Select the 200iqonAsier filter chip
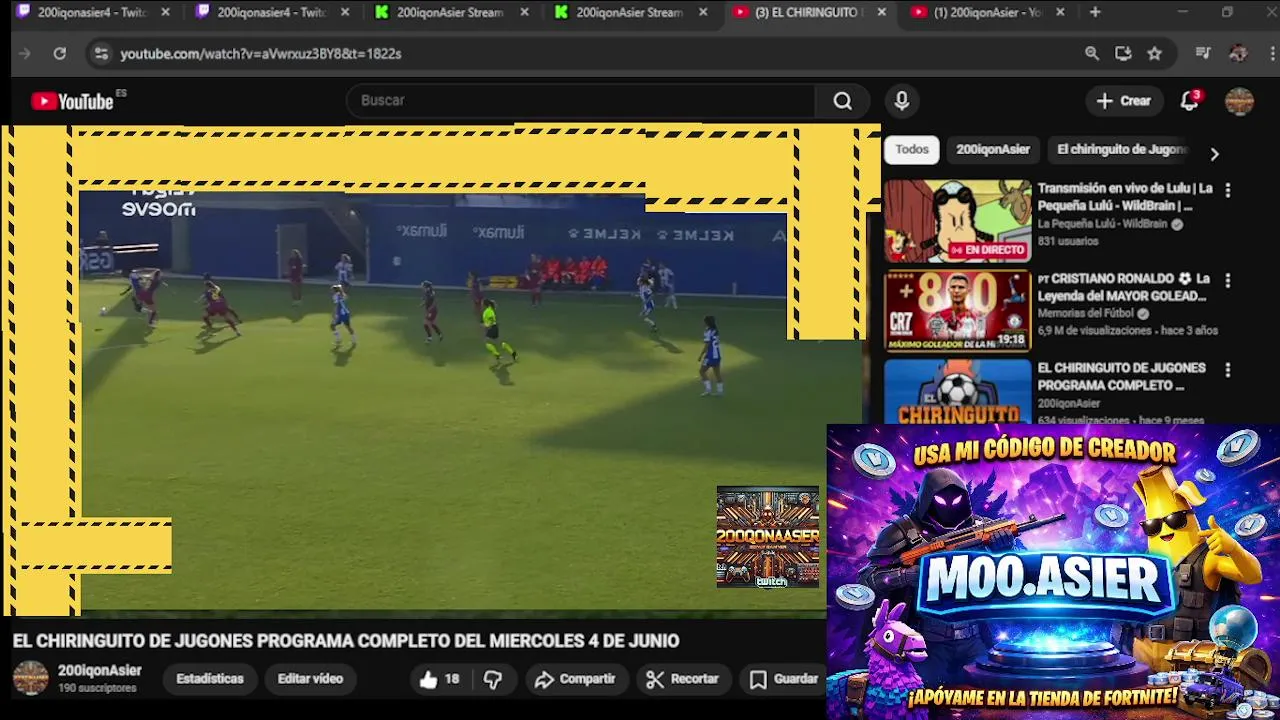The image size is (1280, 720). point(993,149)
